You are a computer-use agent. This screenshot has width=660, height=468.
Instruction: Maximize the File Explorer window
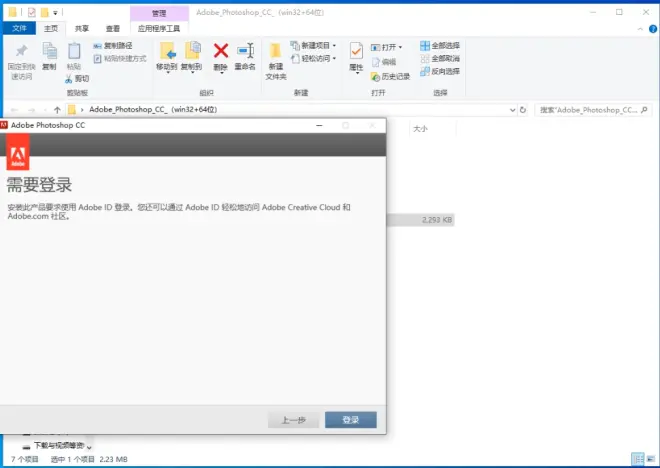pos(619,12)
